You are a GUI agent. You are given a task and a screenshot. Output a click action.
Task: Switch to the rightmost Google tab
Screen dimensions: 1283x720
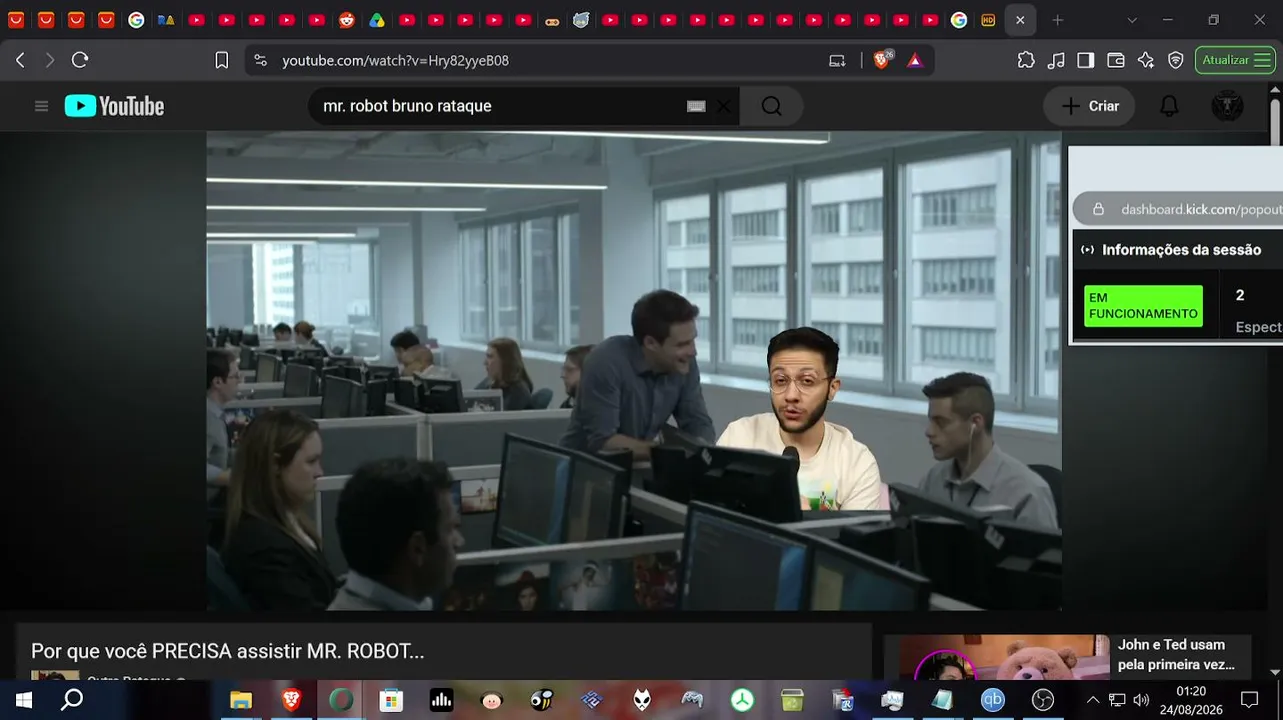[x=959, y=20]
